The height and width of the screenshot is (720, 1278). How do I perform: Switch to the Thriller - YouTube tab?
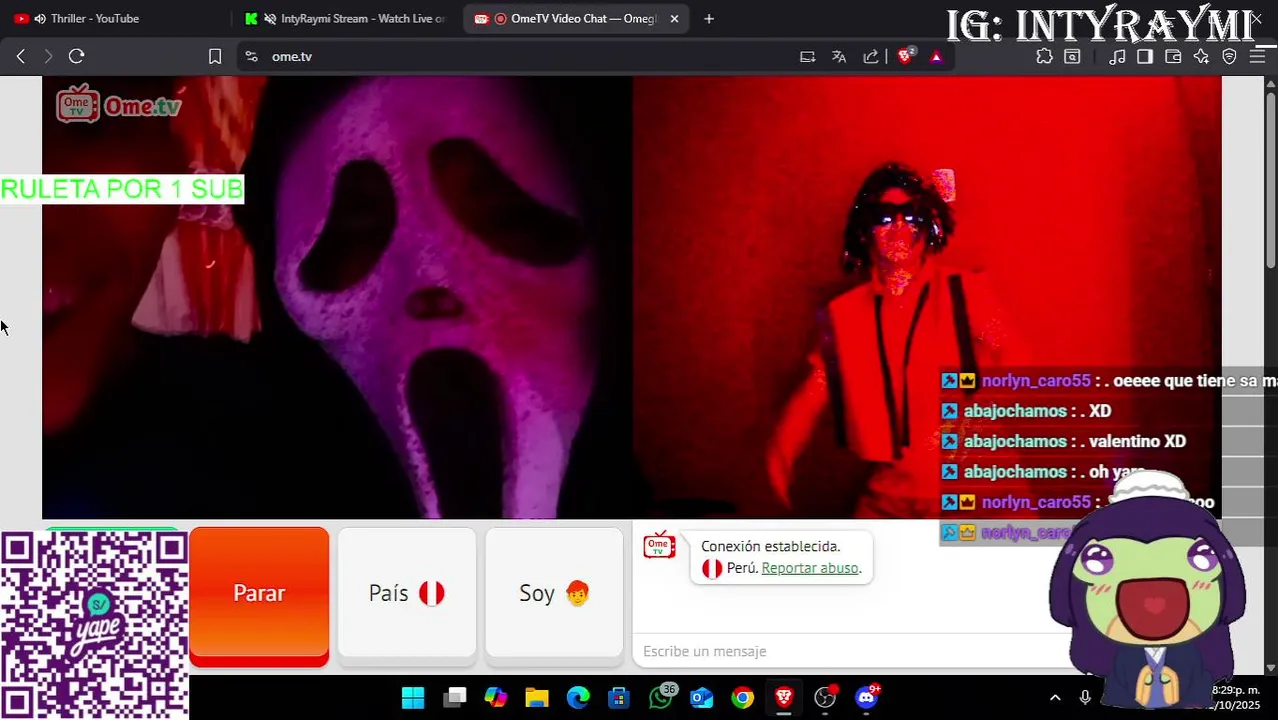pyautogui.click(x=95, y=18)
